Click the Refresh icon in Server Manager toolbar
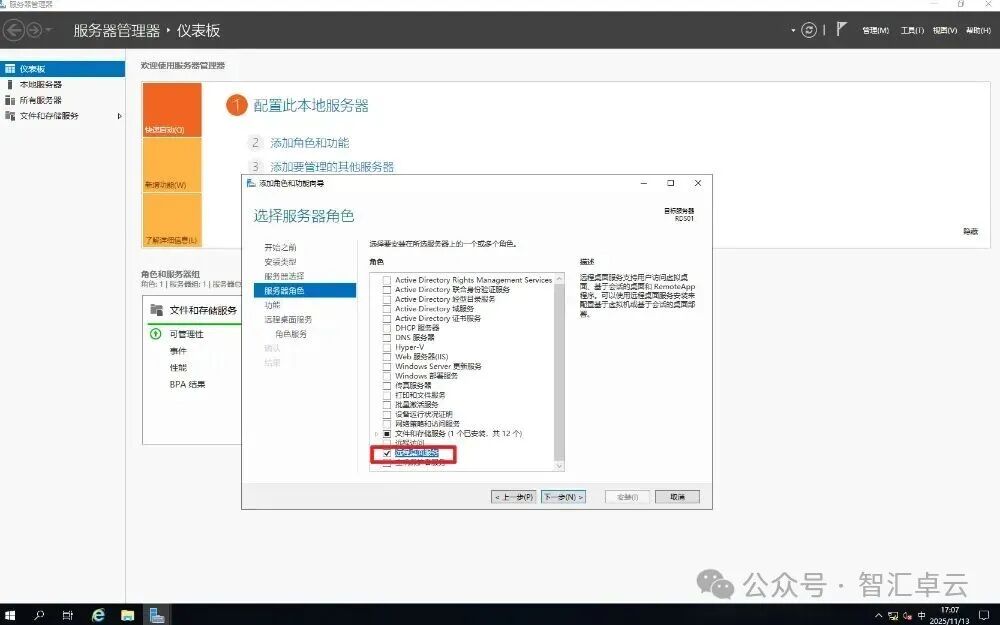This screenshot has height=625, width=1000. [809, 29]
